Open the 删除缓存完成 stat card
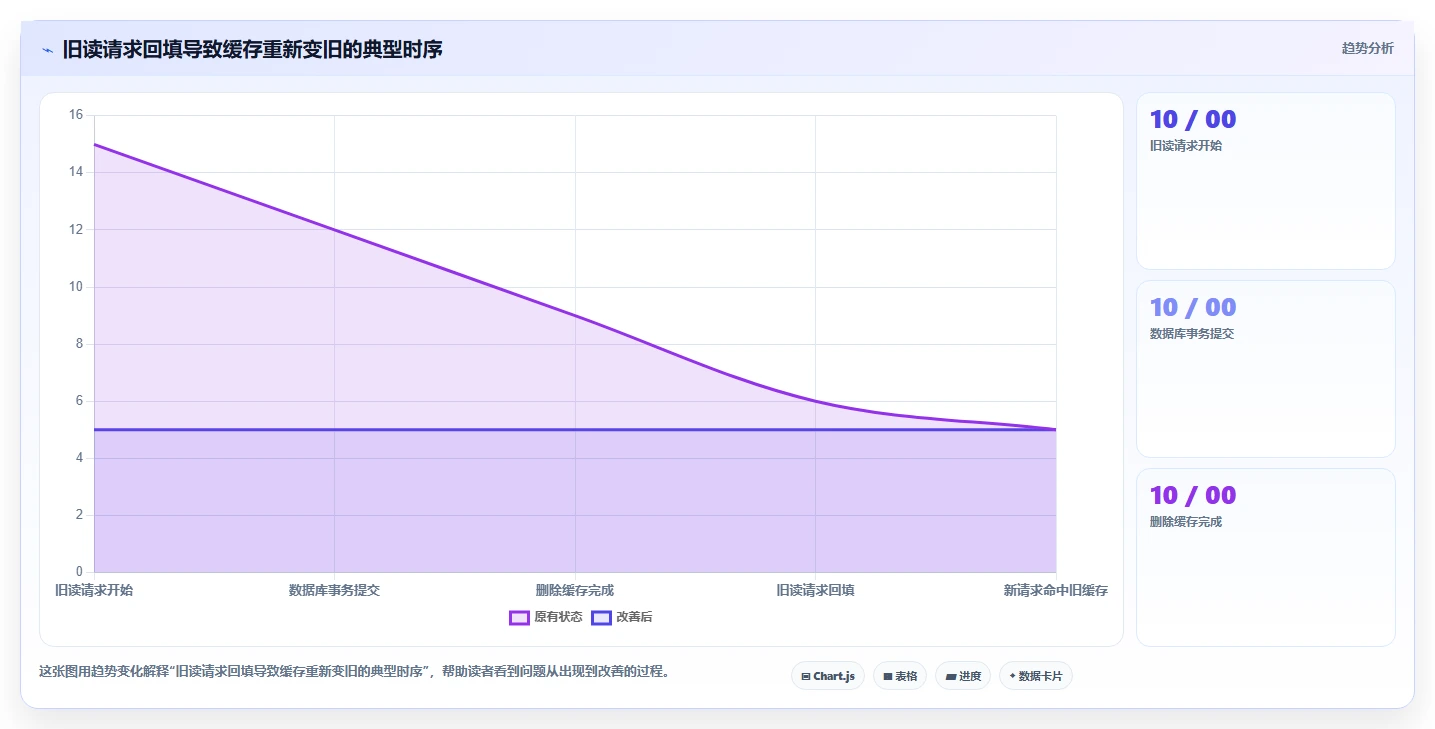The image size is (1435, 729). coord(1265,557)
